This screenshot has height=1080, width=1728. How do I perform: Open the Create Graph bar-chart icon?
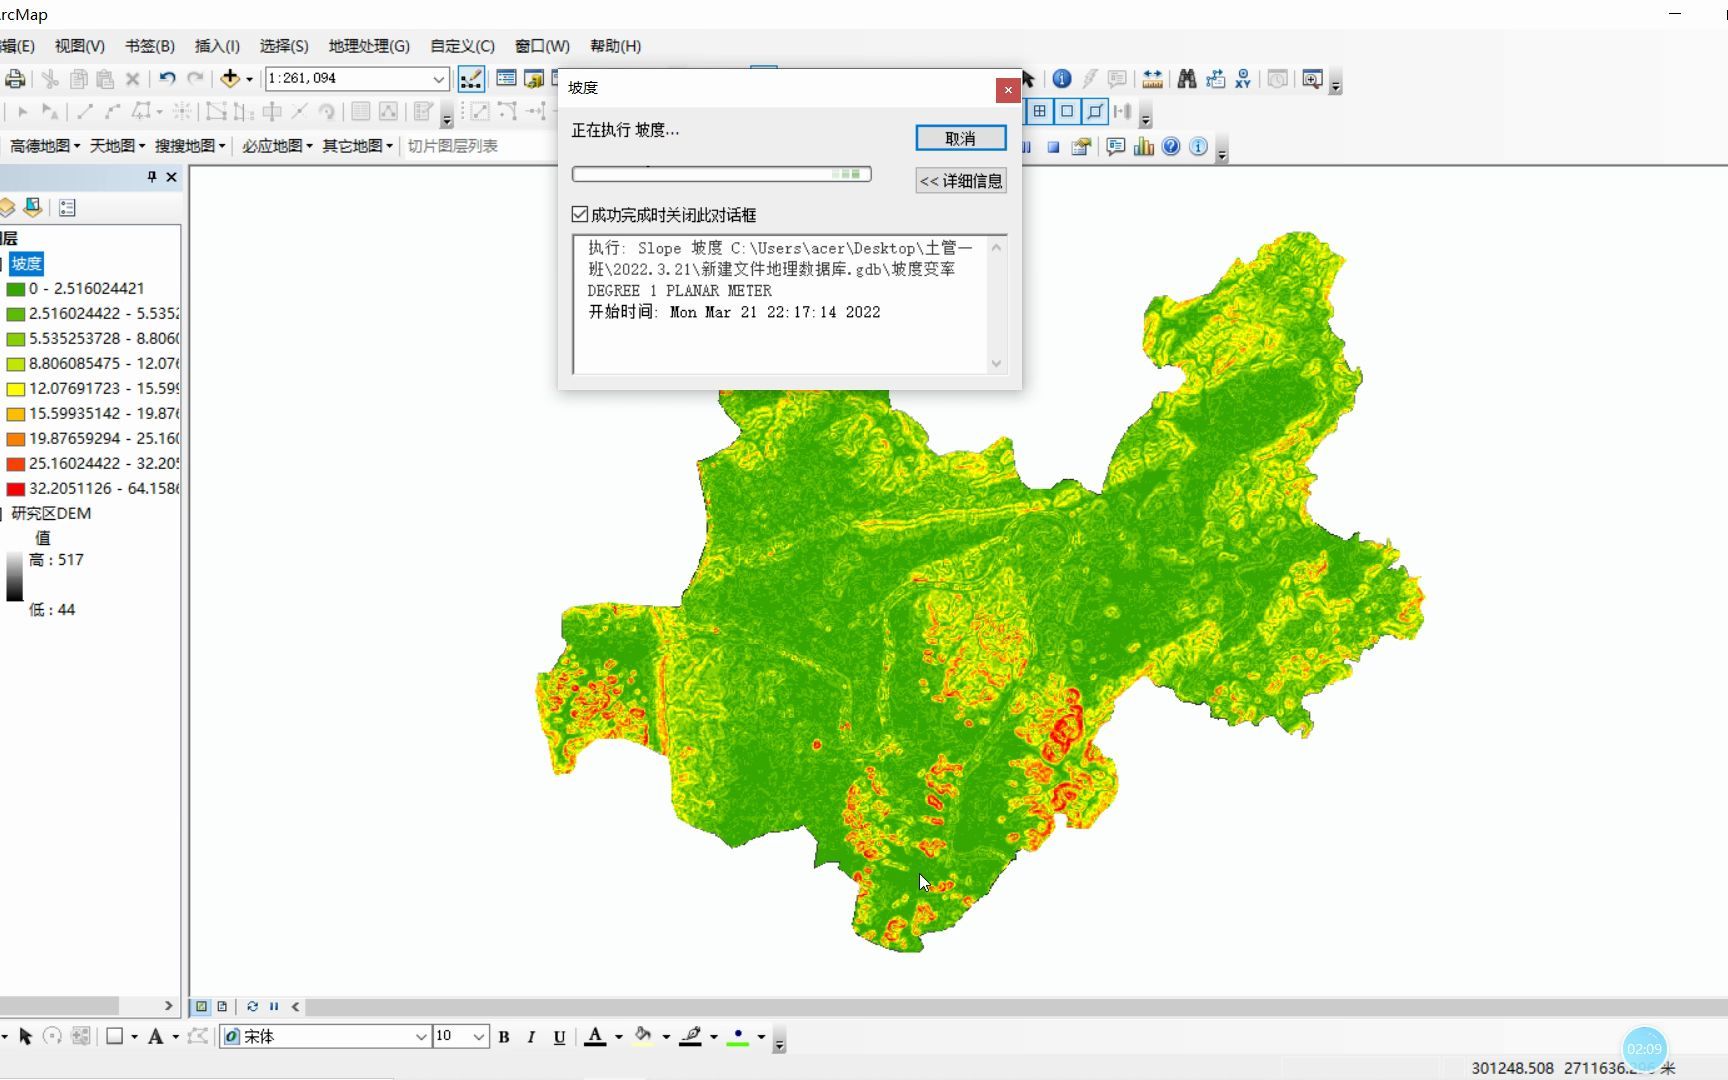pos(1143,147)
